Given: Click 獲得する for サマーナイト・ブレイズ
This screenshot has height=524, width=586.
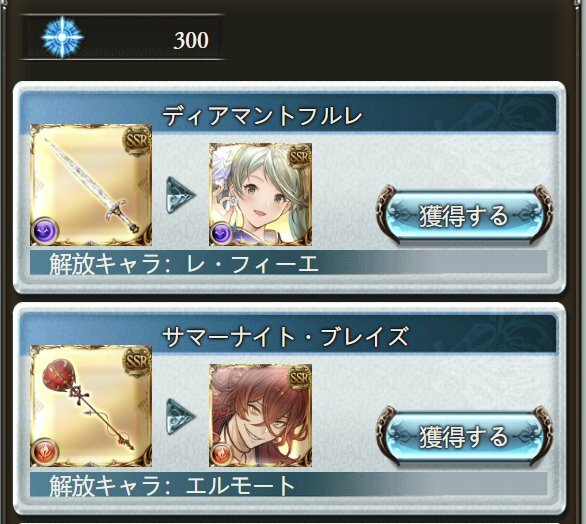Looking at the screenshot, I should (464, 437).
